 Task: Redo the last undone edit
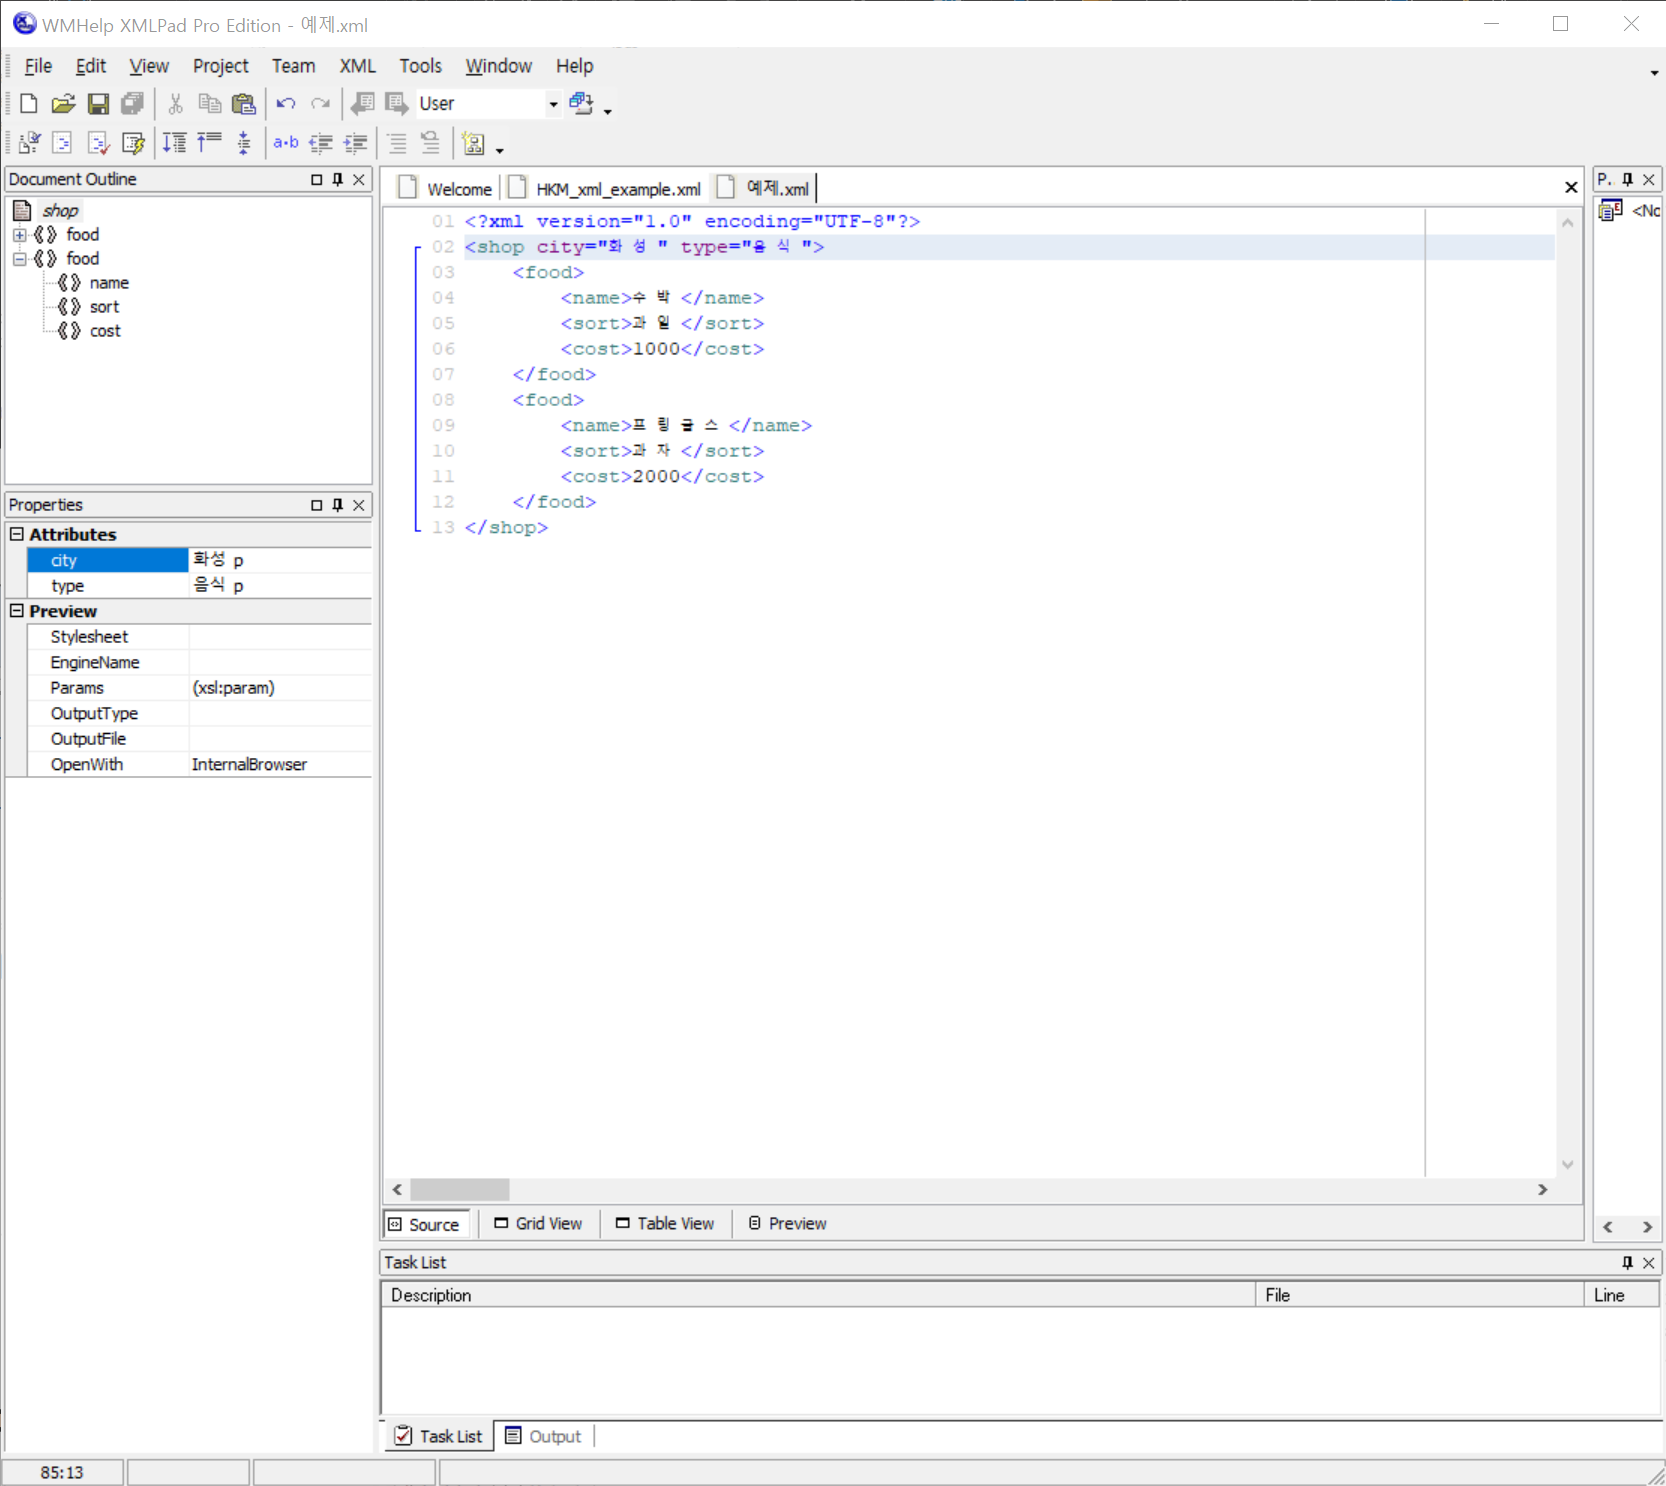[x=320, y=104]
